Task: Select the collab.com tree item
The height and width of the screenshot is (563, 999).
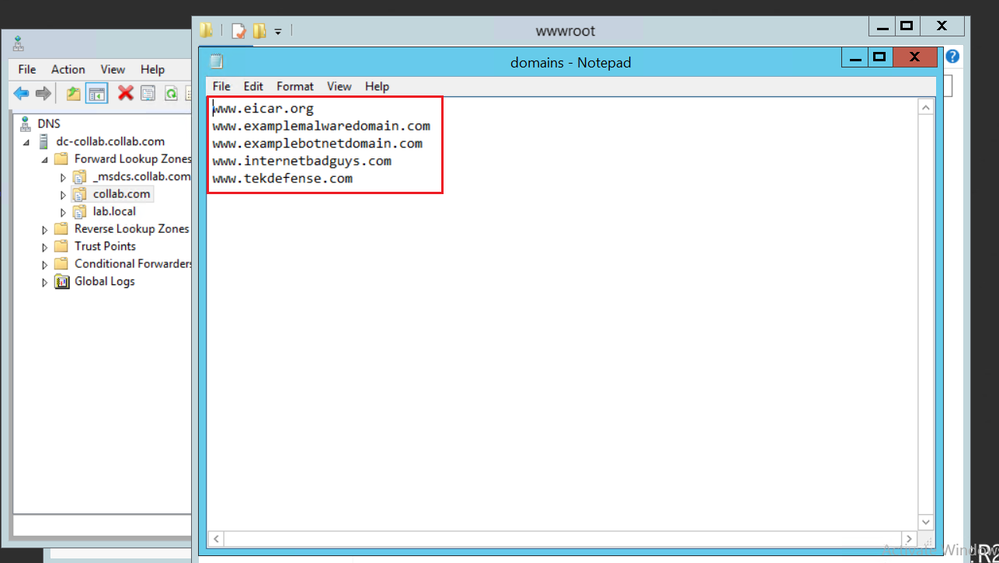Action: tap(122, 194)
